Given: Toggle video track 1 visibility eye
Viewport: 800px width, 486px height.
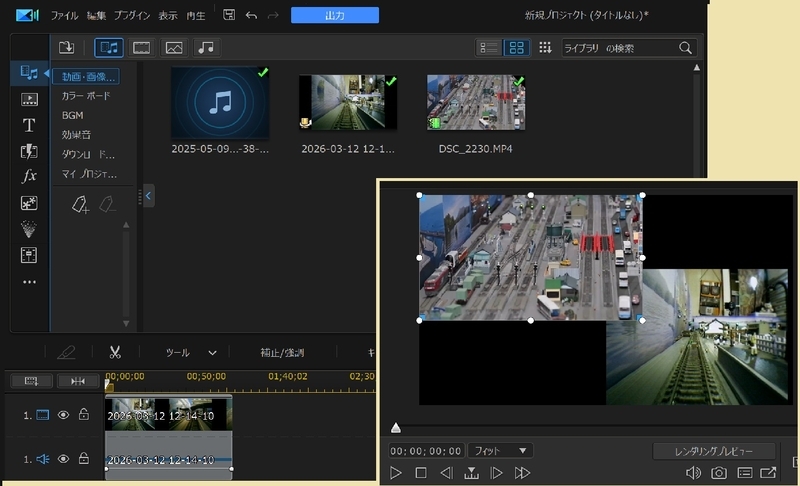Looking at the screenshot, I should (x=63, y=415).
